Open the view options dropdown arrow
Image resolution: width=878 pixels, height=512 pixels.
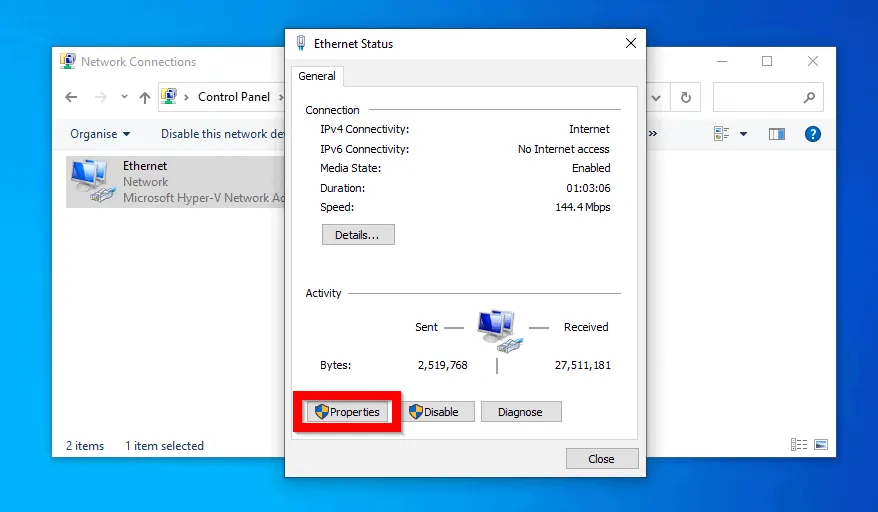pos(744,134)
